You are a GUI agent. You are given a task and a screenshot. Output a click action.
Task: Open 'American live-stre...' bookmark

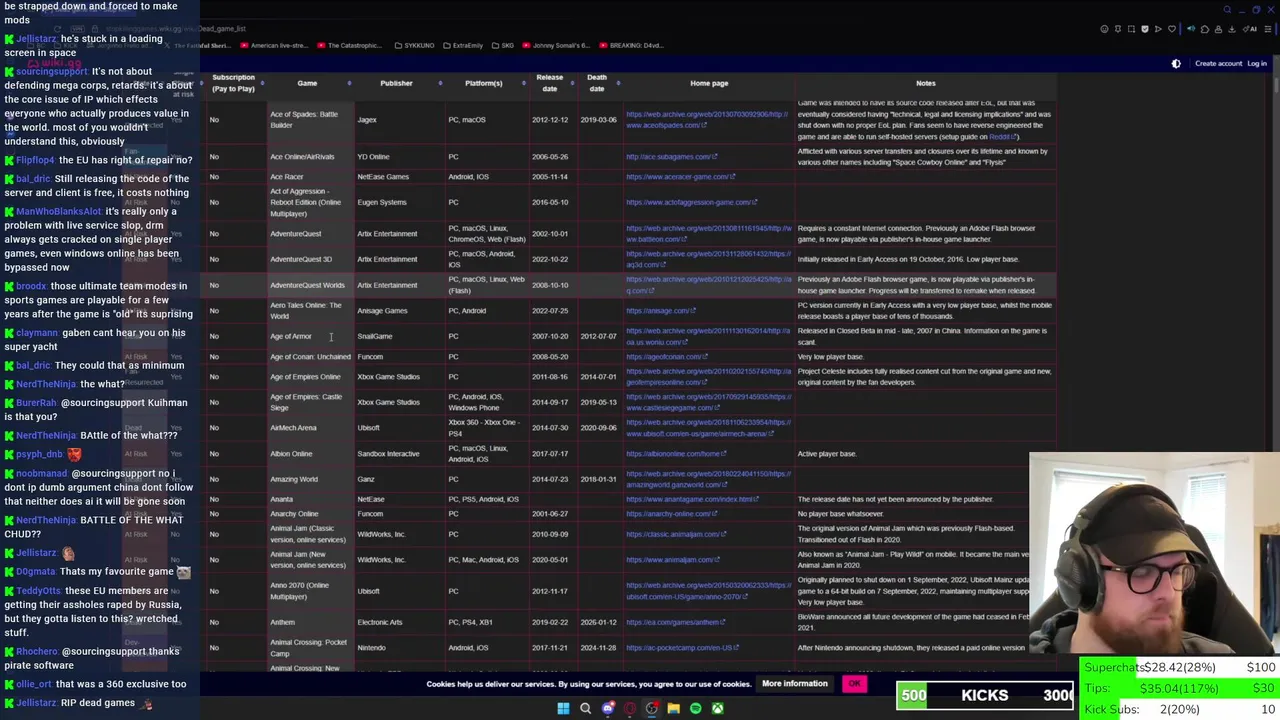[274, 45]
